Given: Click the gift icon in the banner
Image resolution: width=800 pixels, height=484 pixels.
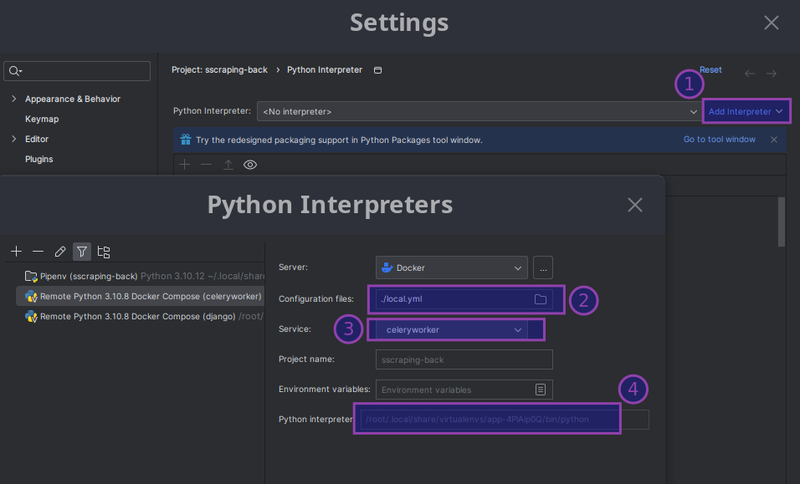Looking at the screenshot, I should click(x=185, y=139).
